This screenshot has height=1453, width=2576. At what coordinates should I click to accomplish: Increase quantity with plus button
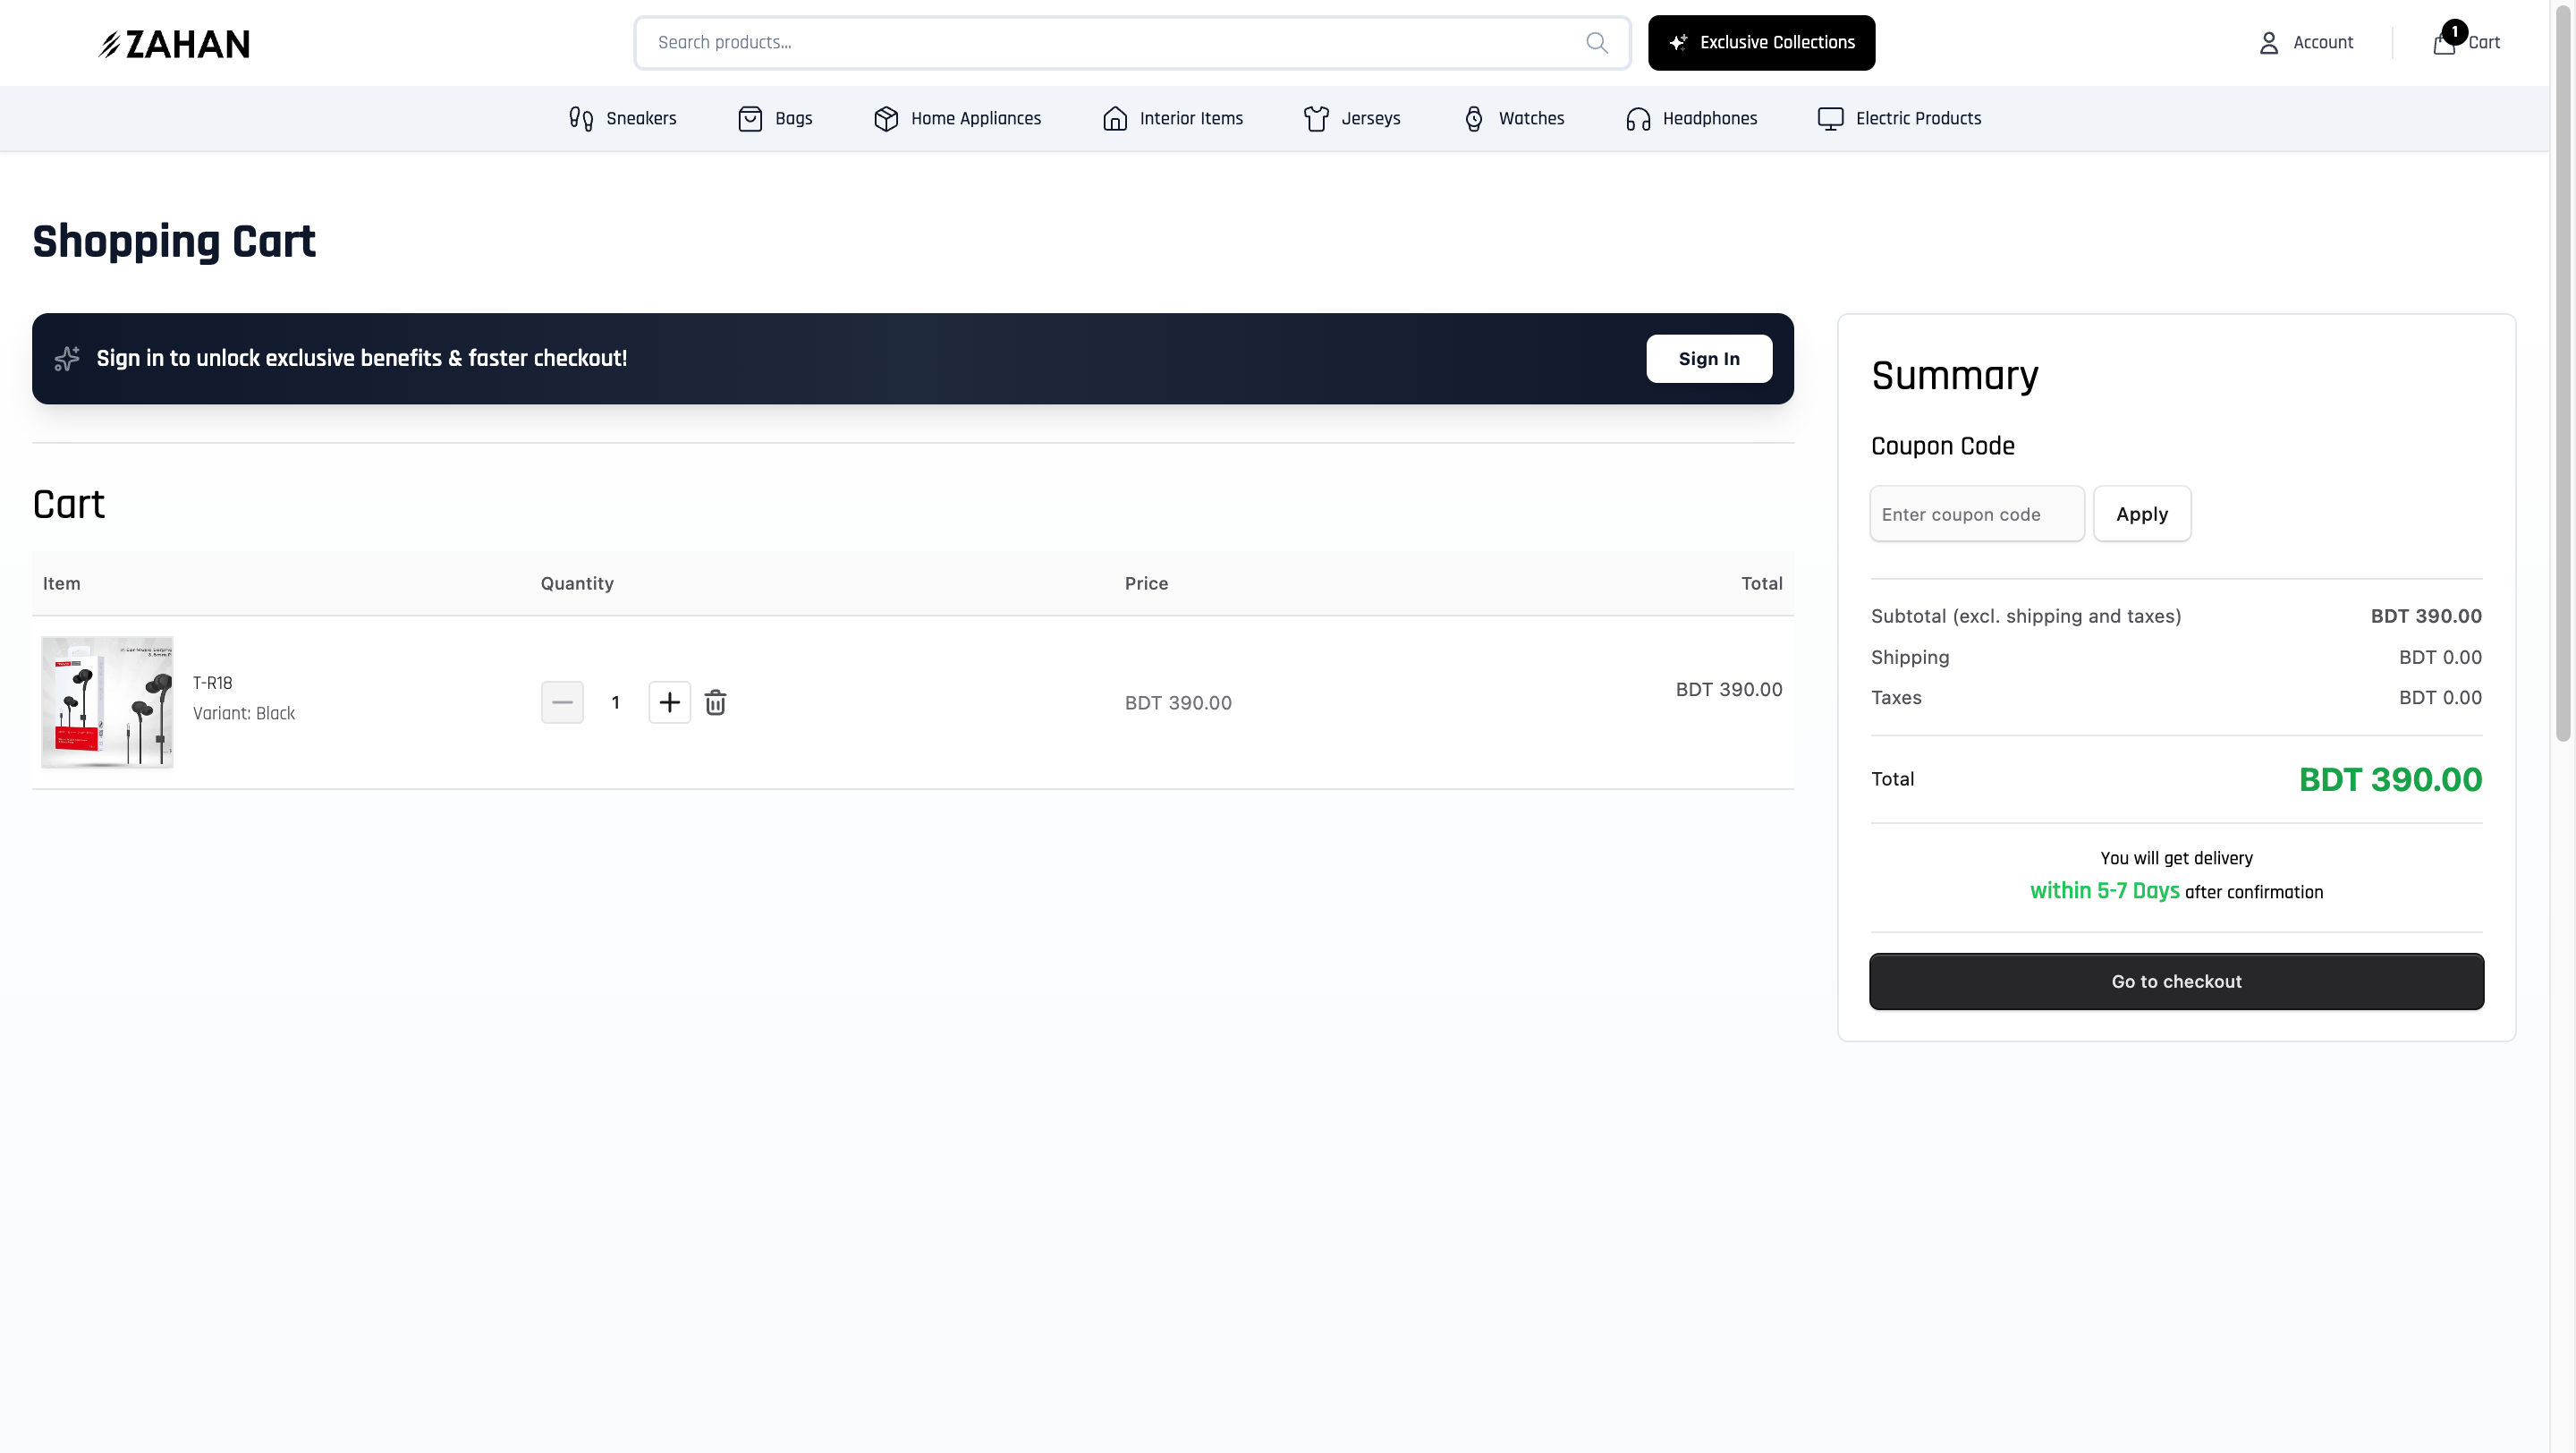click(669, 702)
